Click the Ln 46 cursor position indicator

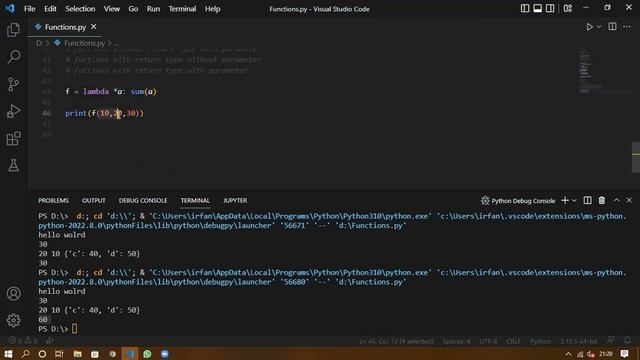pyautogui.click(x=396, y=341)
